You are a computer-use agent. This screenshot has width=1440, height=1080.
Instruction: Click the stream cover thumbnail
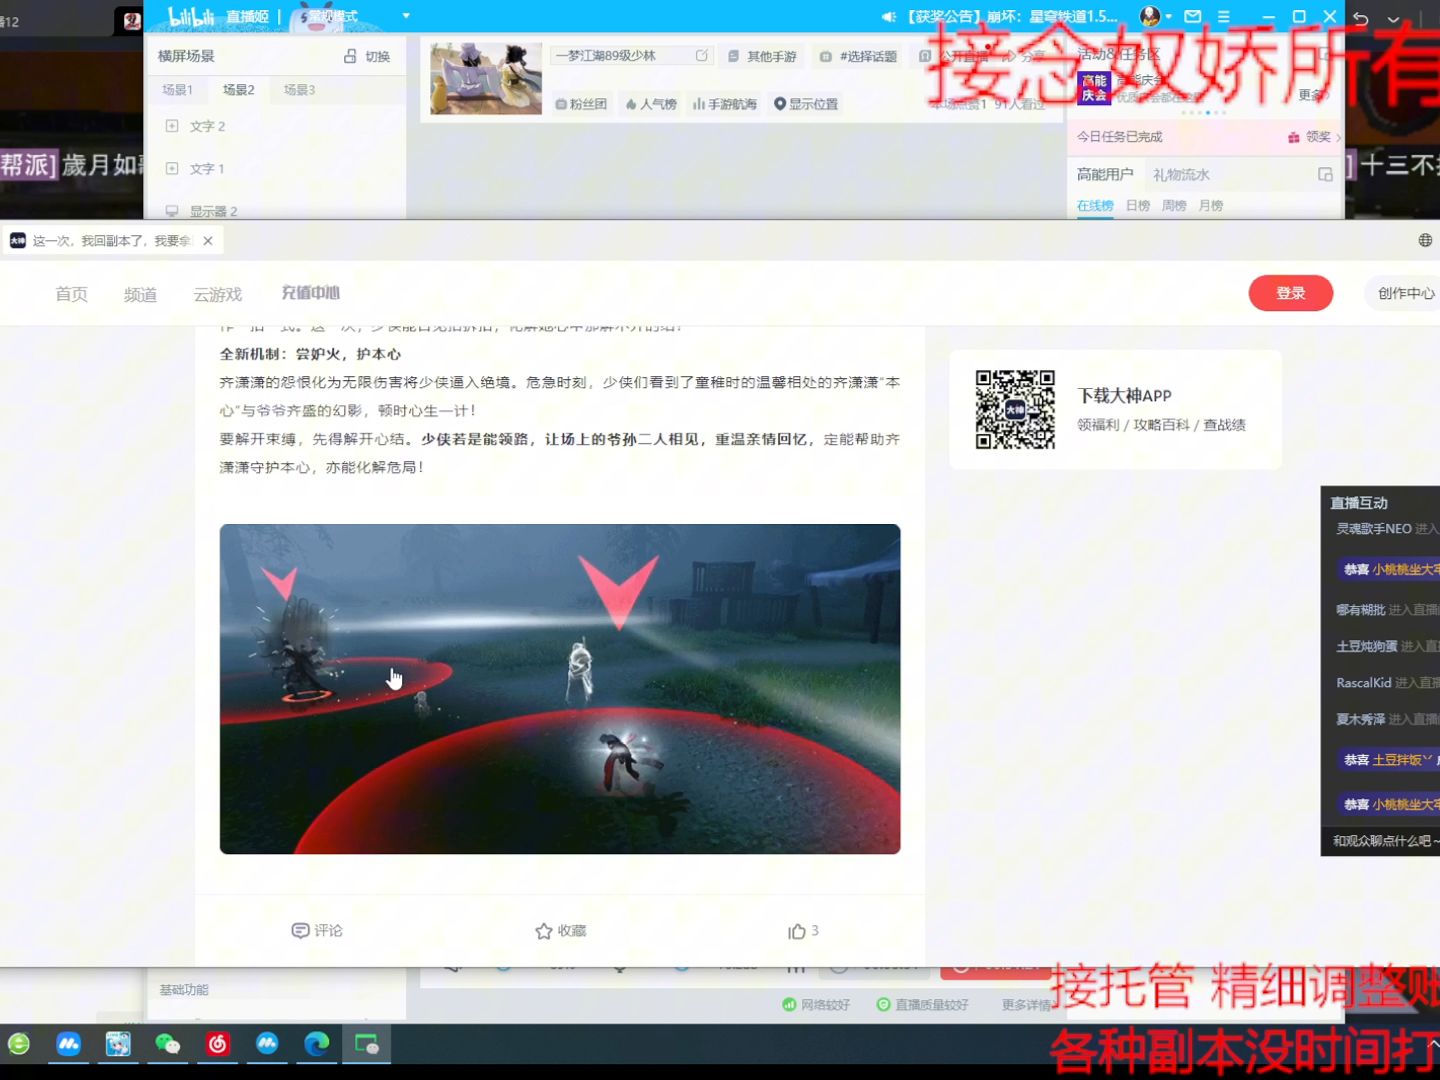pos(486,79)
